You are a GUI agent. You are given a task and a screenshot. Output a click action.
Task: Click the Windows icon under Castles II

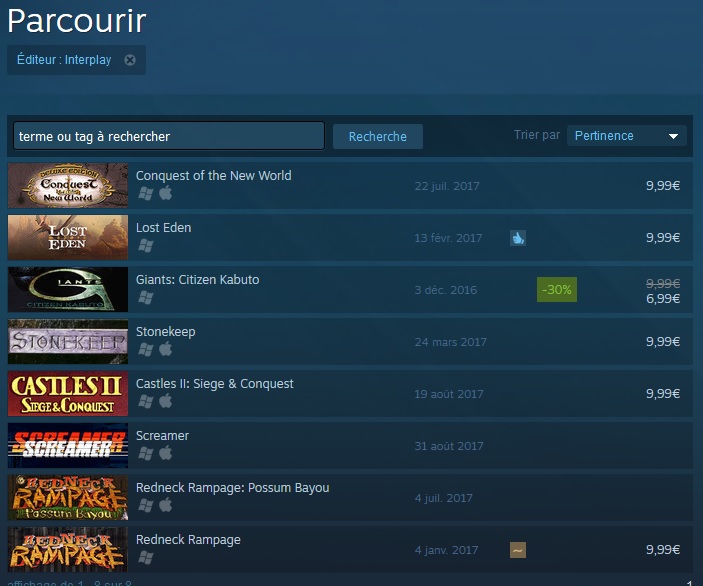[146, 401]
